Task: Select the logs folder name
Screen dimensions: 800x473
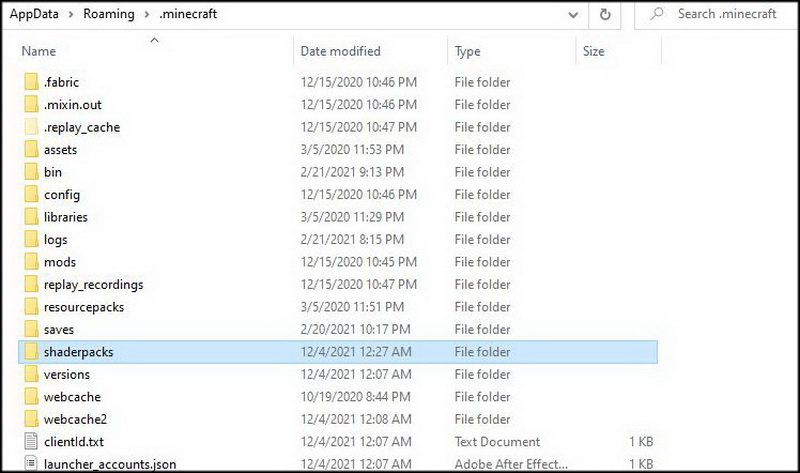Action: click(x=56, y=240)
